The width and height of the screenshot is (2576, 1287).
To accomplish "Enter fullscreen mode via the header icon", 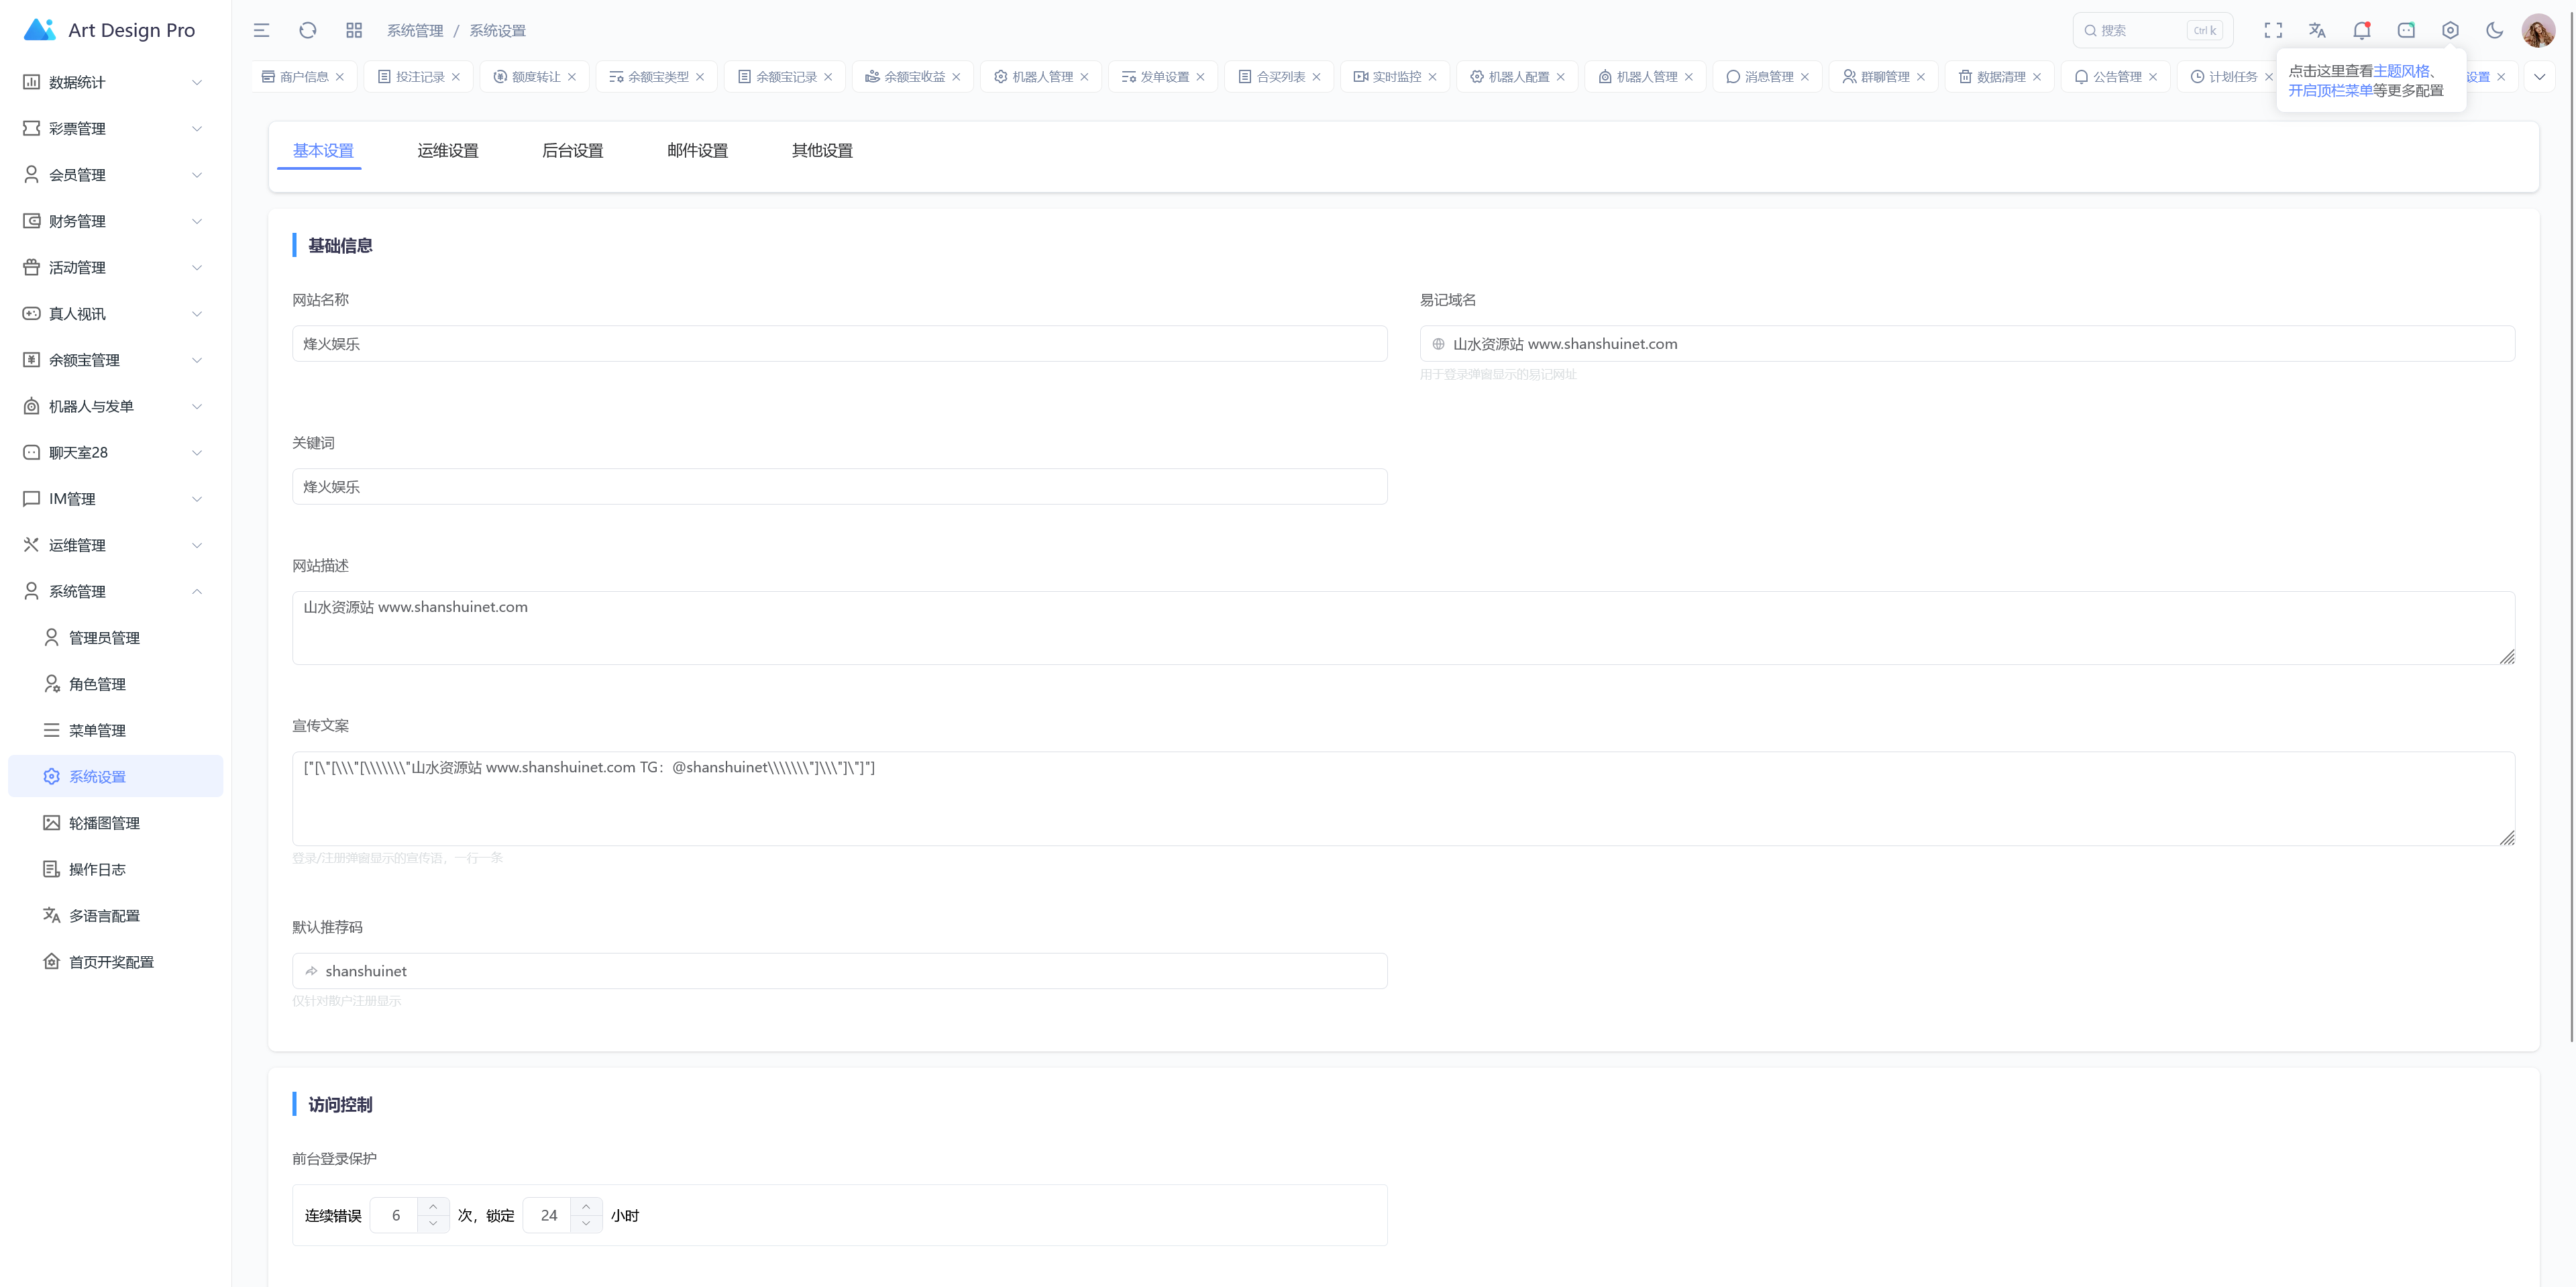I will pyautogui.click(x=2273, y=30).
